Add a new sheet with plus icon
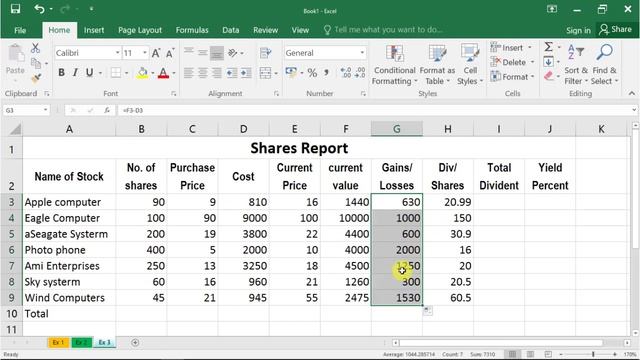Screen dimensions: 640x360 pyautogui.click(x=135, y=342)
